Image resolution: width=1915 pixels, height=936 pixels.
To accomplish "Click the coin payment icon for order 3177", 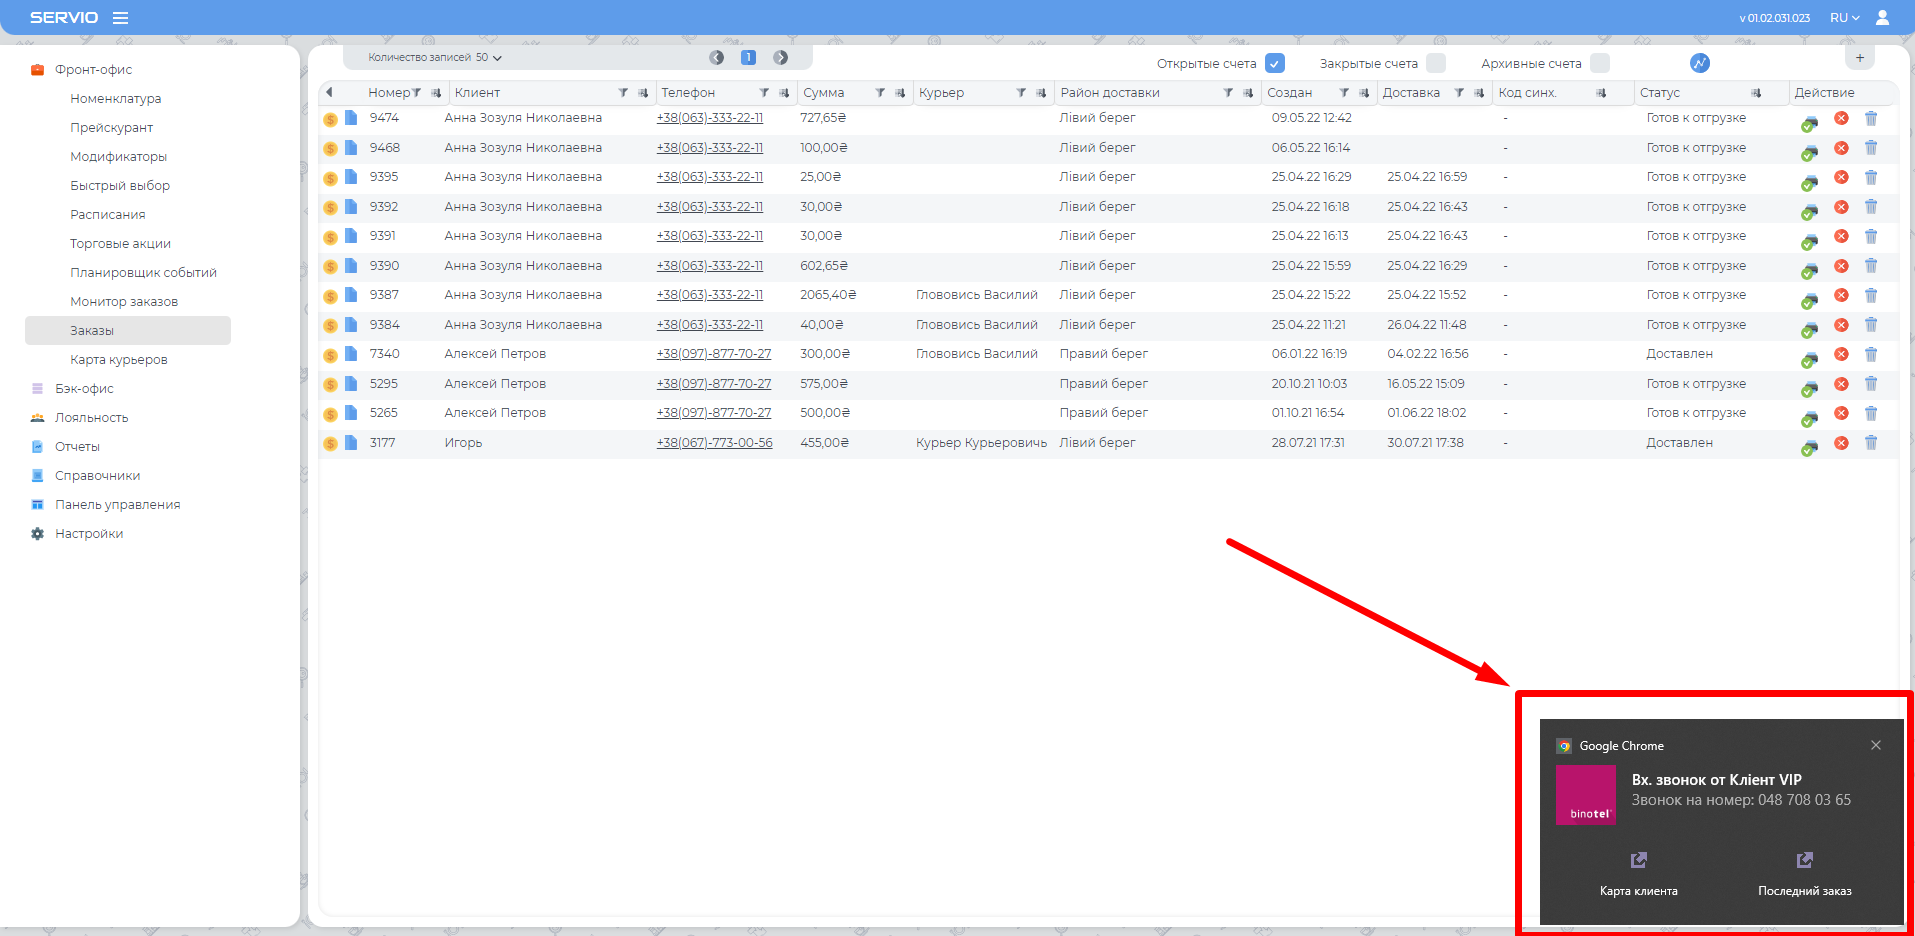I will coord(330,444).
